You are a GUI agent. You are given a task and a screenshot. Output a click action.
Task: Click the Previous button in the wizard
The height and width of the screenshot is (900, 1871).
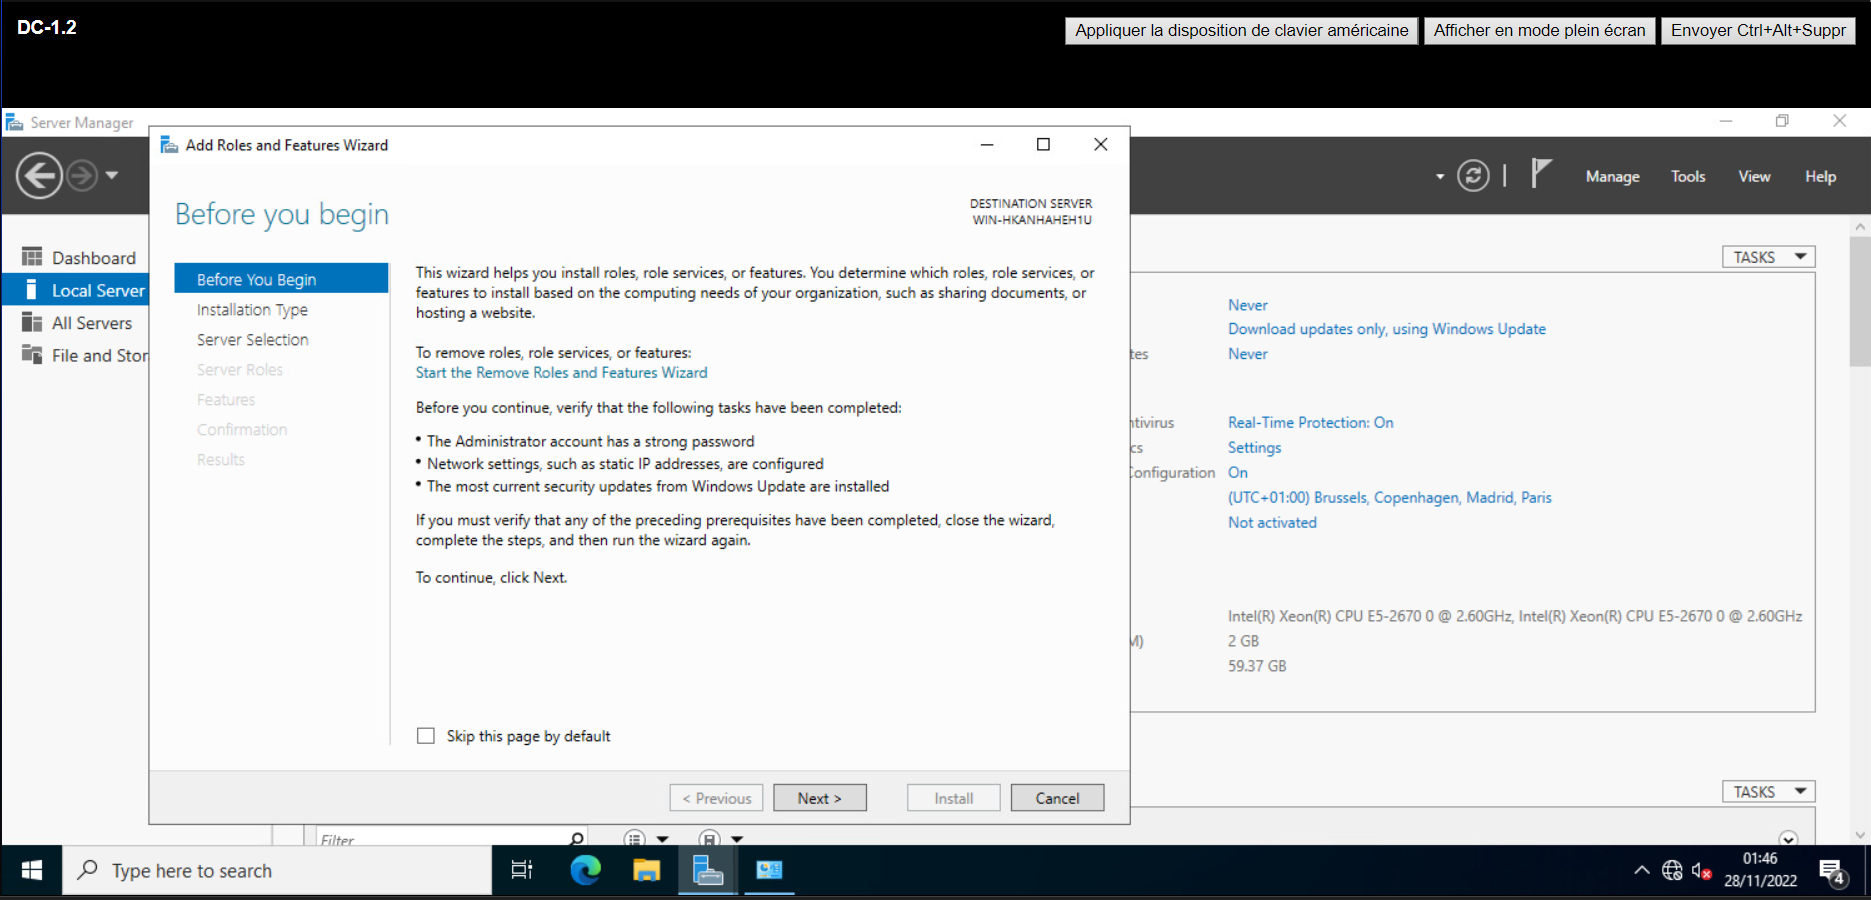coord(716,798)
